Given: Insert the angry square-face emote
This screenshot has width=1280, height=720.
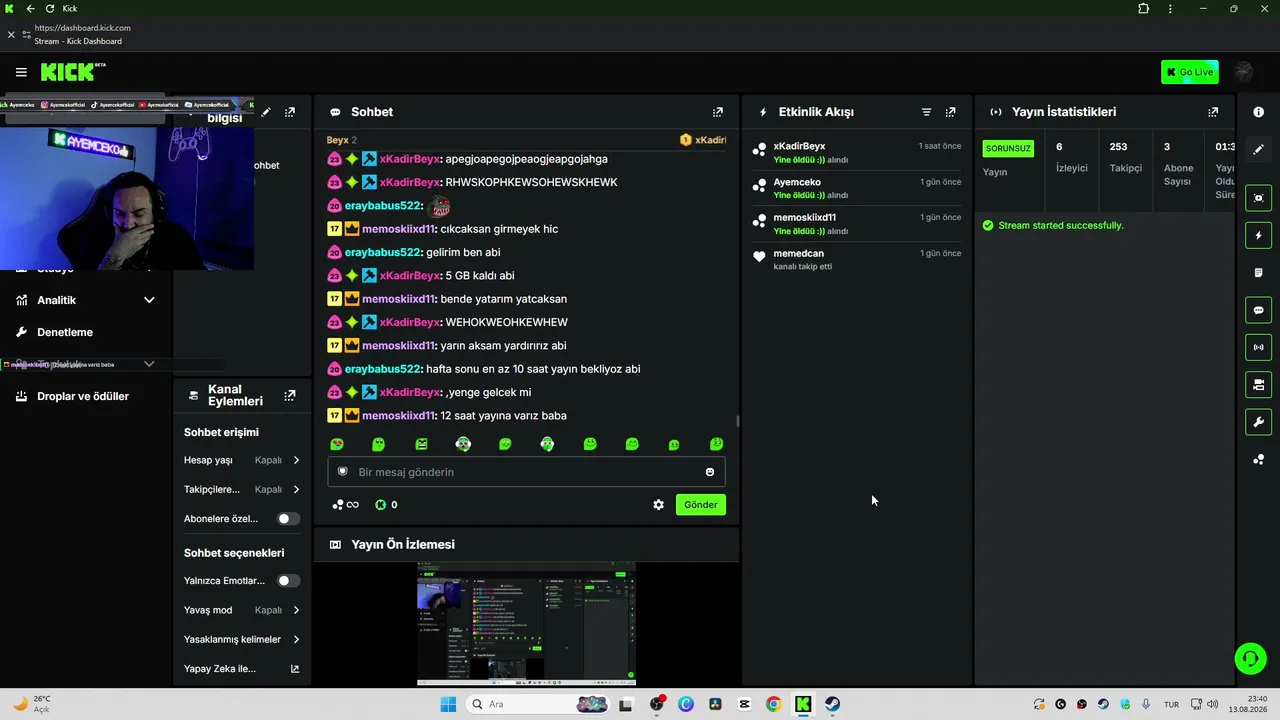Looking at the screenshot, I should click(x=421, y=444).
